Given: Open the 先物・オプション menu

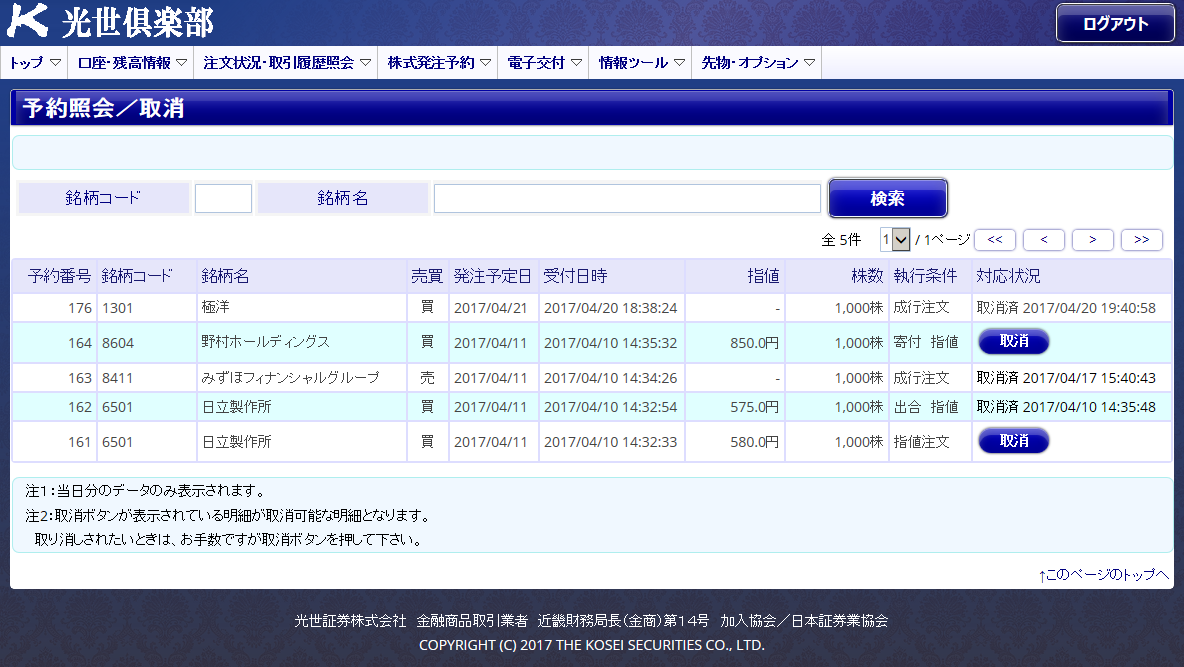Looking at the screenshot, I should (757, 63).
